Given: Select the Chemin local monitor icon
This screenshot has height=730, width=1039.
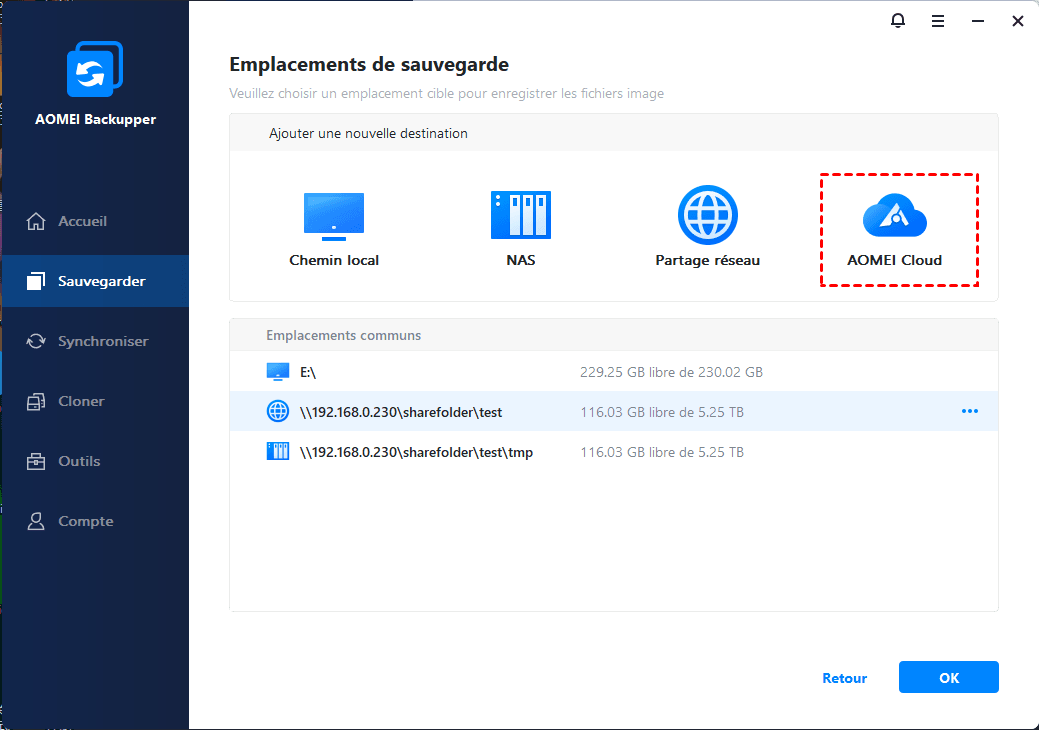Looking at the screenshot, I should (334, 217).
